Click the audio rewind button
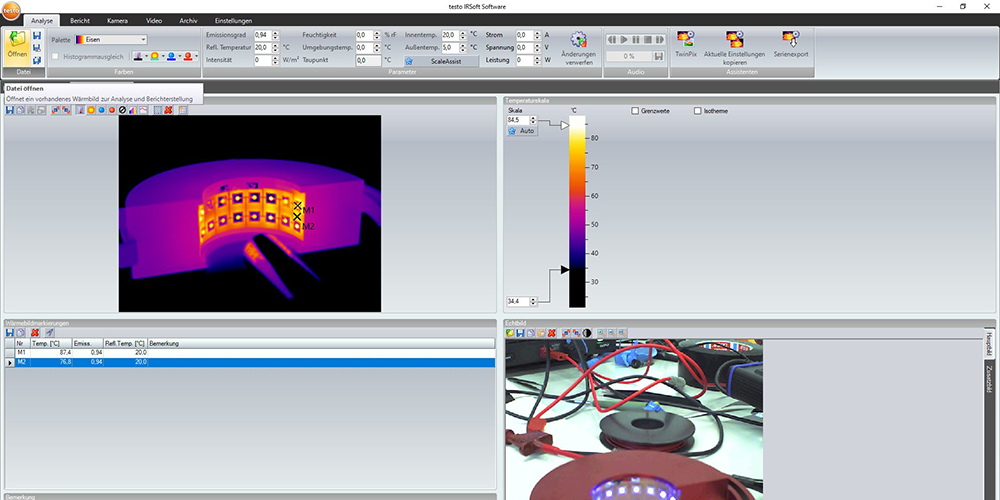Viewport: 1000px width, 500px height. click(x=612, y=40)
